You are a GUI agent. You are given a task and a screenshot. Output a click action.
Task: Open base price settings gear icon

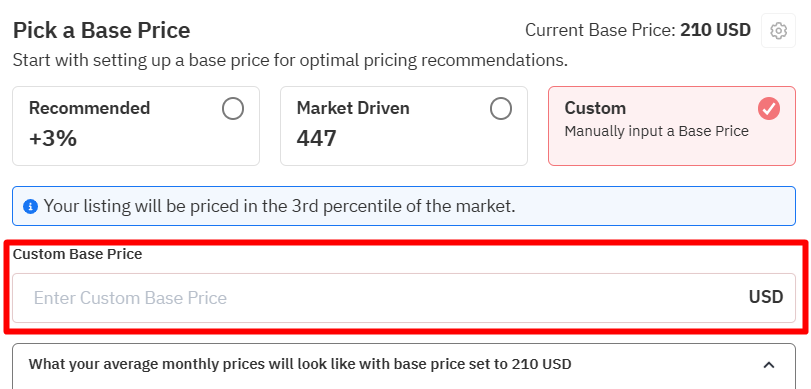(778, 31)
